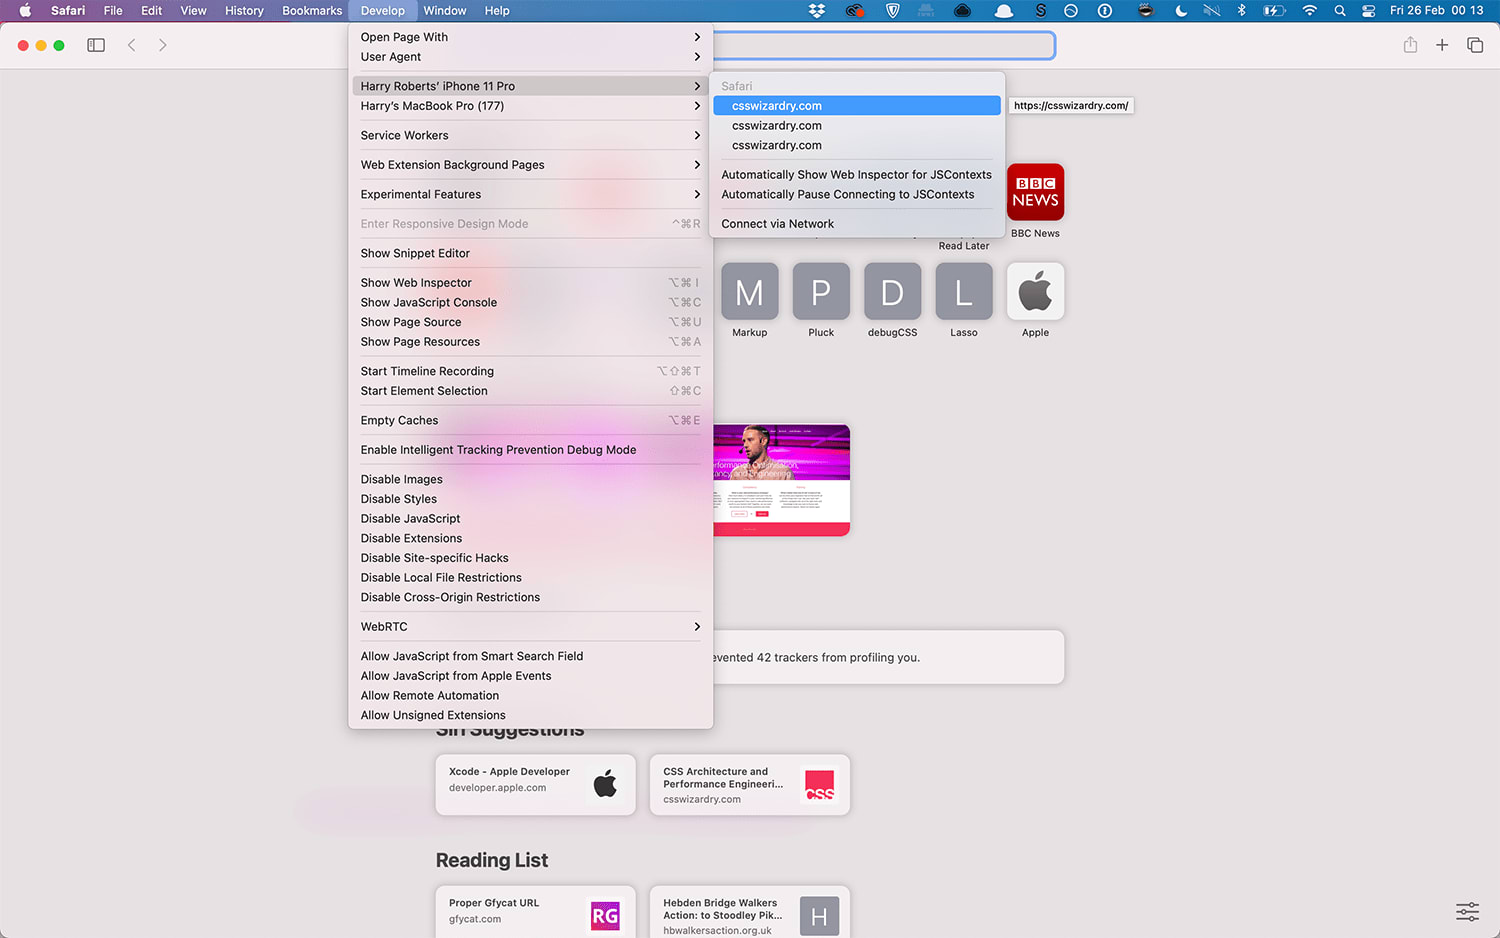The width and height of the screenshot is (1500, 938).
Task: Choose Show JavaScript Console
Action: [530, 302]
